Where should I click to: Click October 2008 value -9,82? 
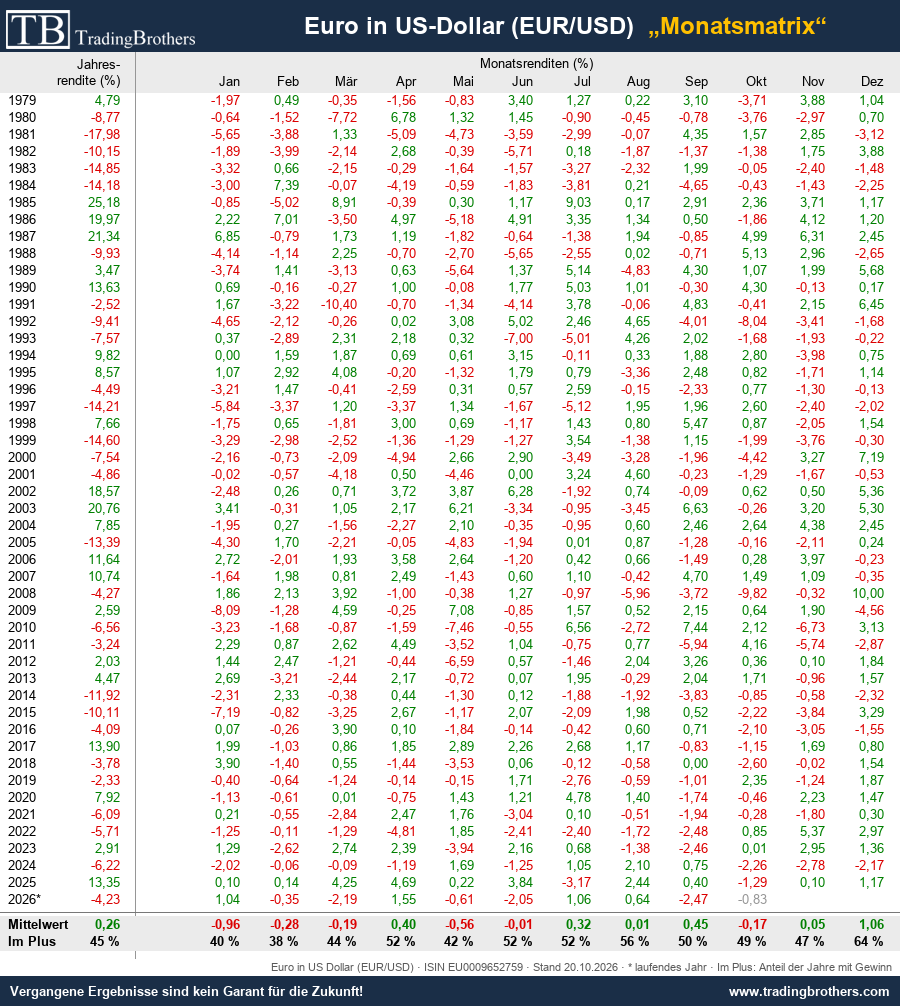(752, 593)
